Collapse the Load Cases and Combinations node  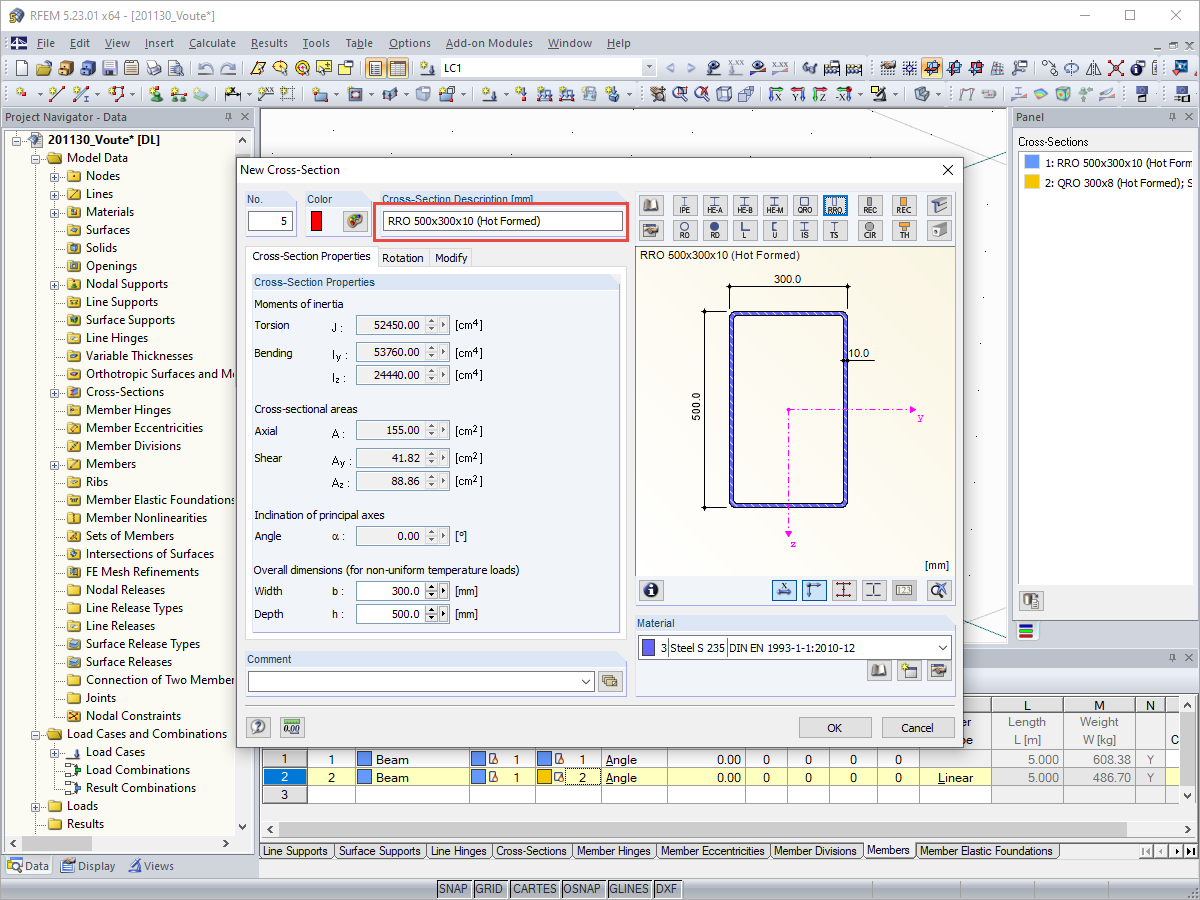(x=36, y=734)
